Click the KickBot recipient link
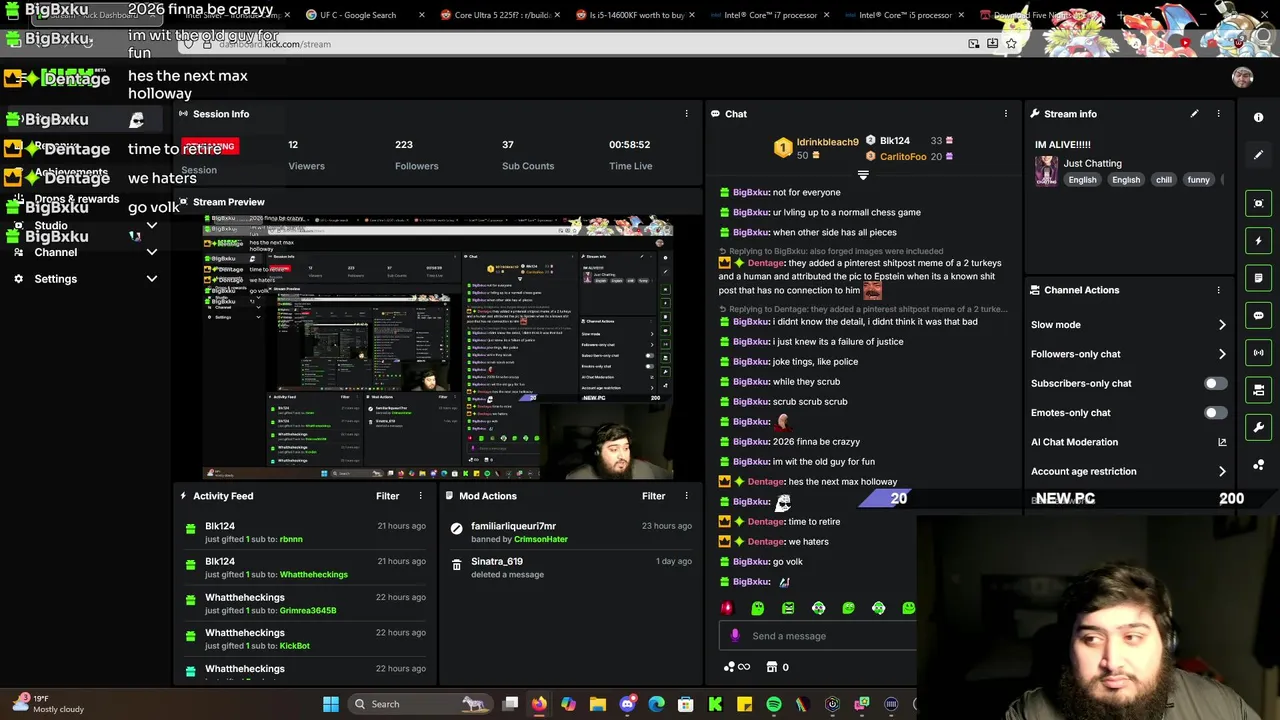Viewport: 1280px width, 720px height. tap(295, 646)
